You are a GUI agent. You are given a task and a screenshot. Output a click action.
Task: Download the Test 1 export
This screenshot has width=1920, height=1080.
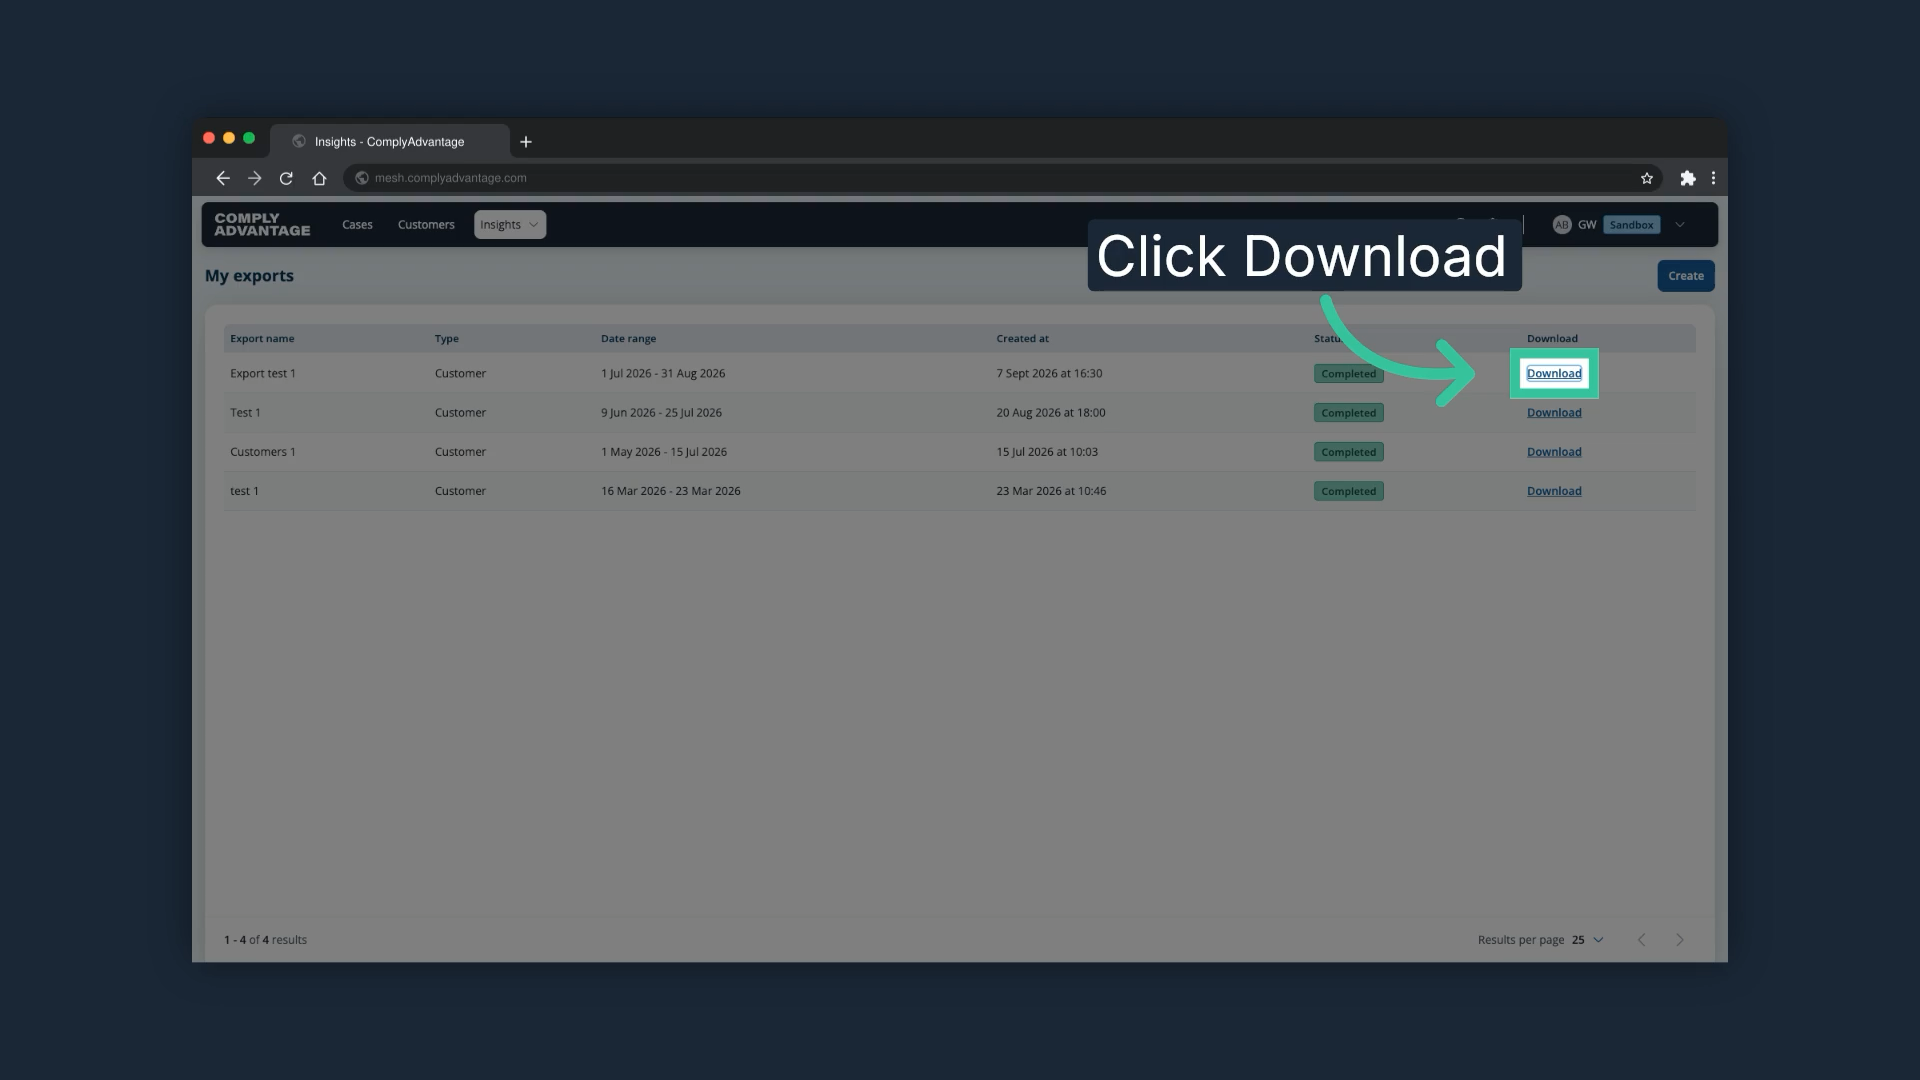point(1554,413)
